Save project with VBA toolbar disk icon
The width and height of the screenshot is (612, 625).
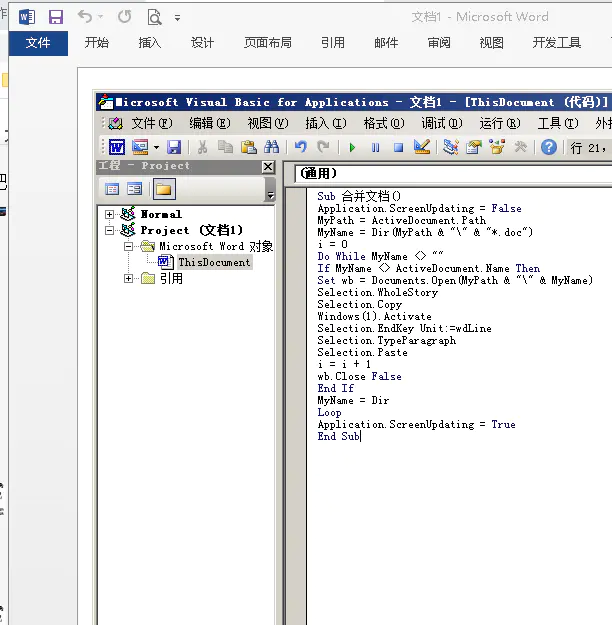pos(174,147)
